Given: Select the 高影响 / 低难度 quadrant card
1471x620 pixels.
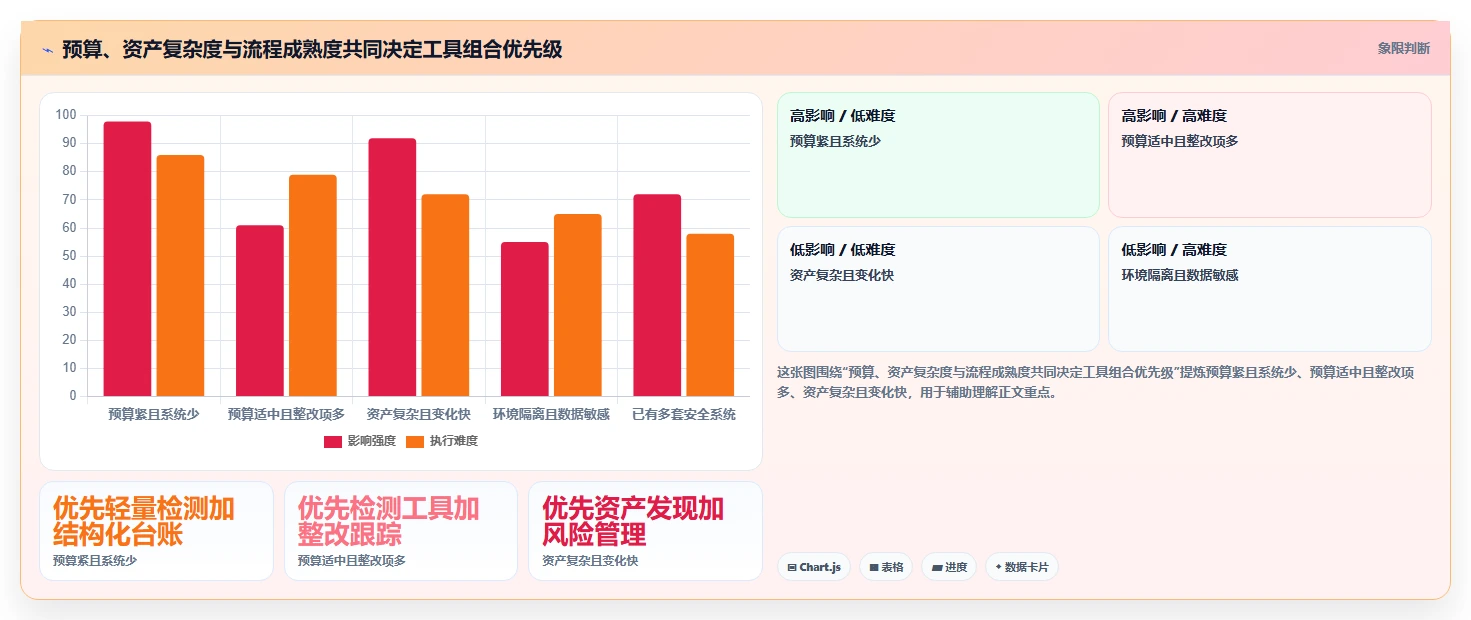Looking at the screenshot, I should [938, 155].
